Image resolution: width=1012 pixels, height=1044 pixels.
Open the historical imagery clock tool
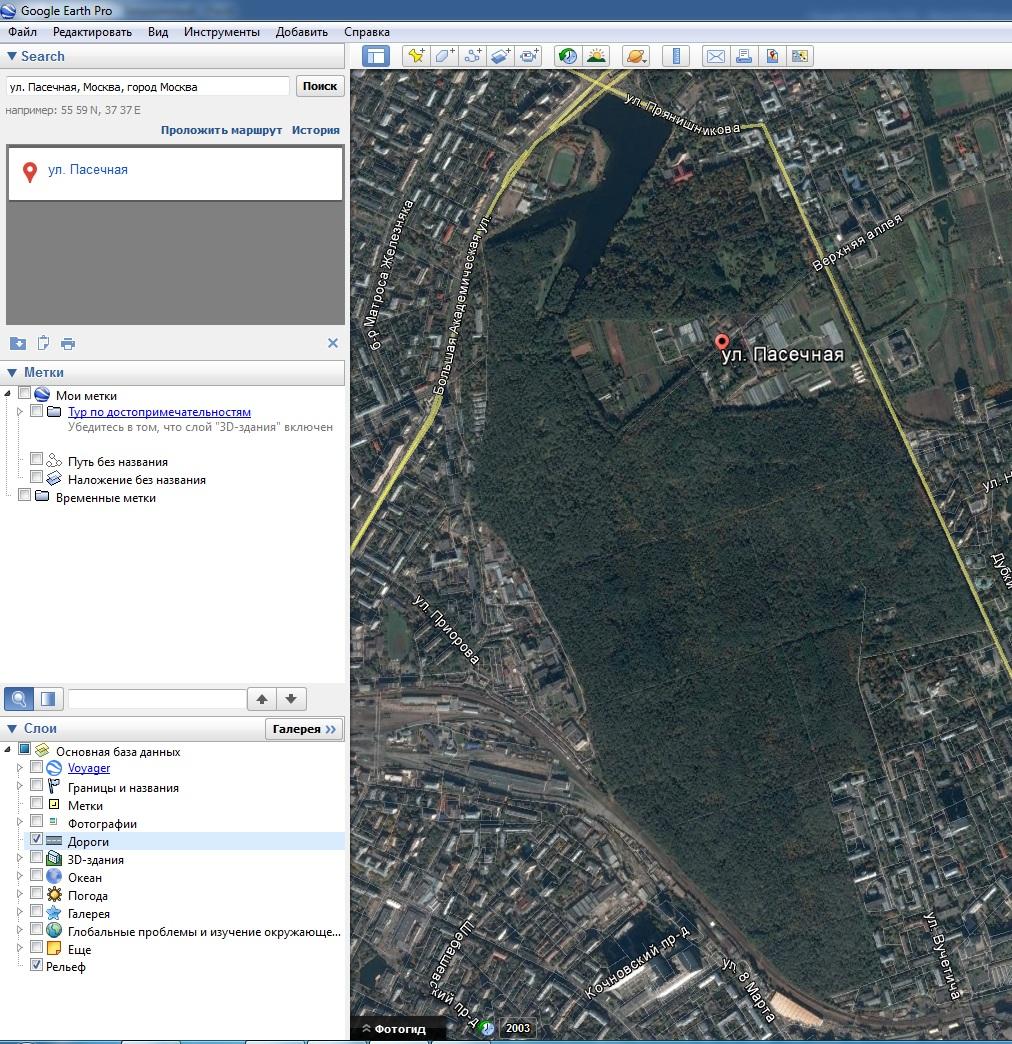568,57
